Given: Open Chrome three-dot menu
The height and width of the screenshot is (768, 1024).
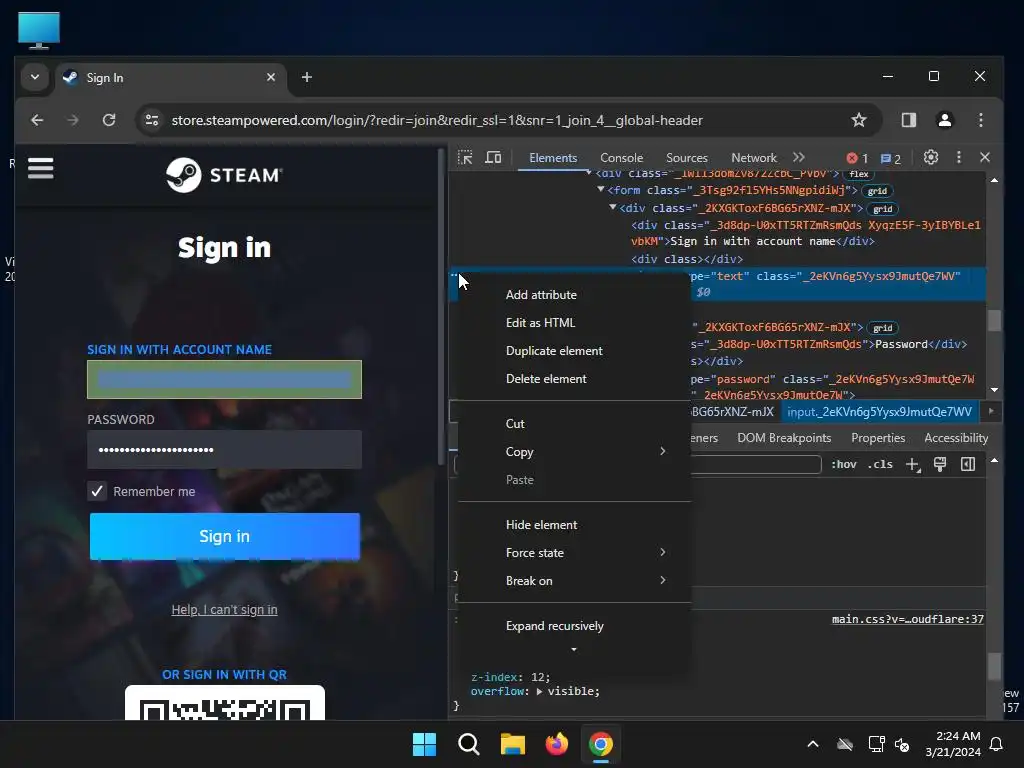Looking at the screenshot, I should (980, 120).
